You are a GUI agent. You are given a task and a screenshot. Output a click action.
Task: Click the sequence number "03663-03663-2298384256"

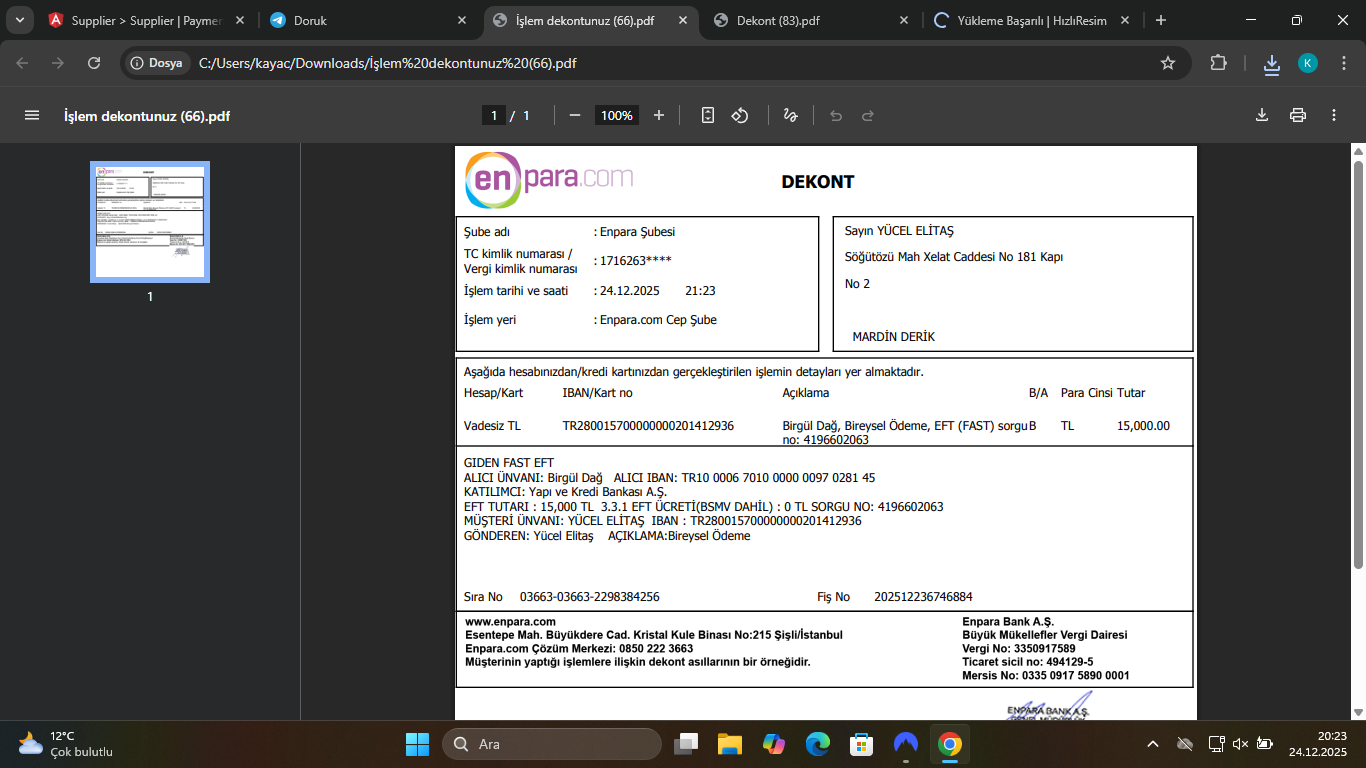click(590, 597)
